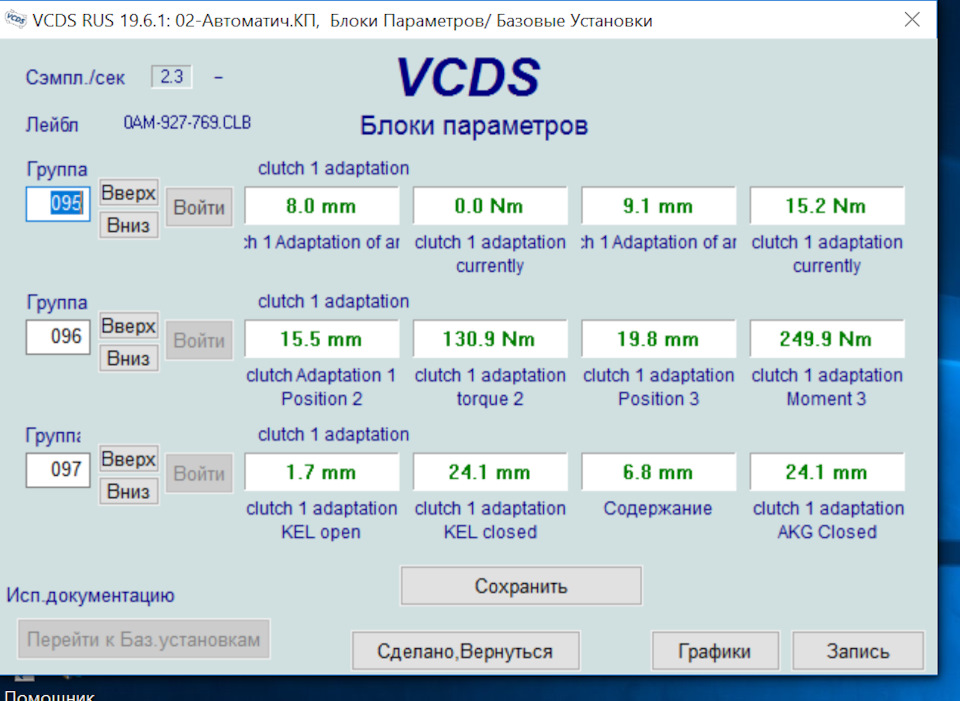Close the VCDS parameter blocks window
The width and height of the screenshot is (960, 701).
pyautogui.click(x=912, y=20)
